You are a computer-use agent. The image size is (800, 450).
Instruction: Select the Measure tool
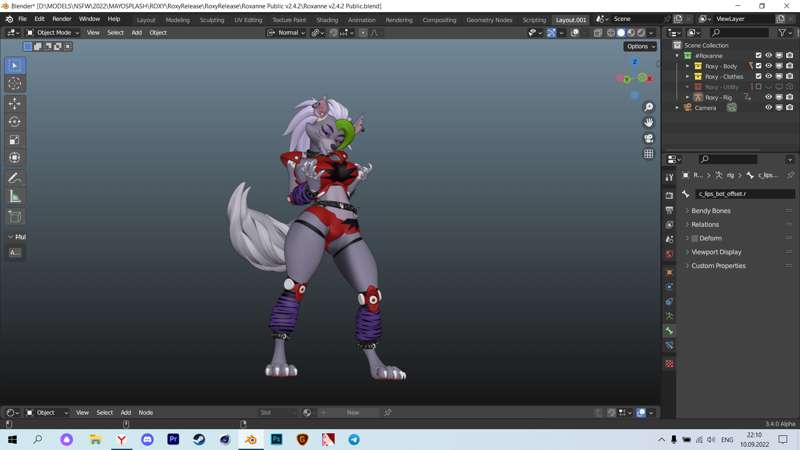[15, 196]
